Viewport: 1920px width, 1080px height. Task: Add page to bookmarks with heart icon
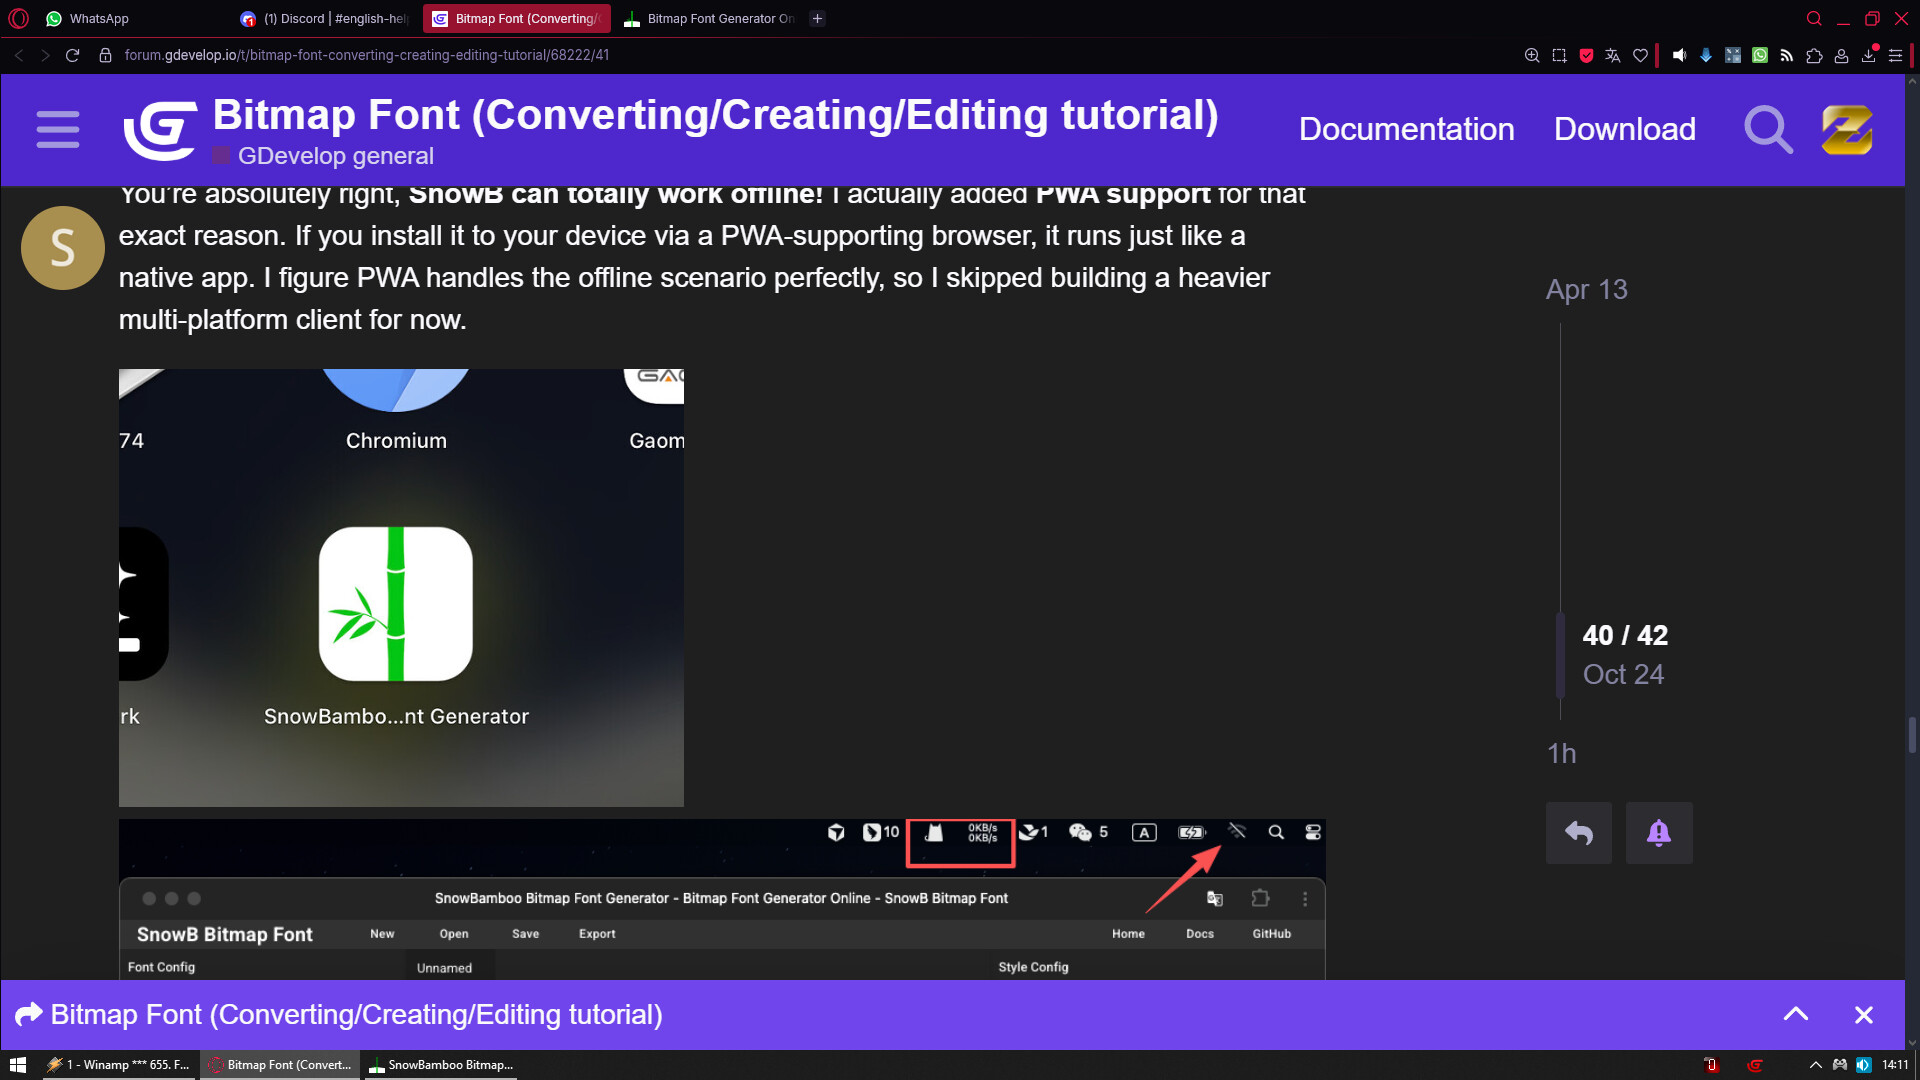tap(1640, 56)
